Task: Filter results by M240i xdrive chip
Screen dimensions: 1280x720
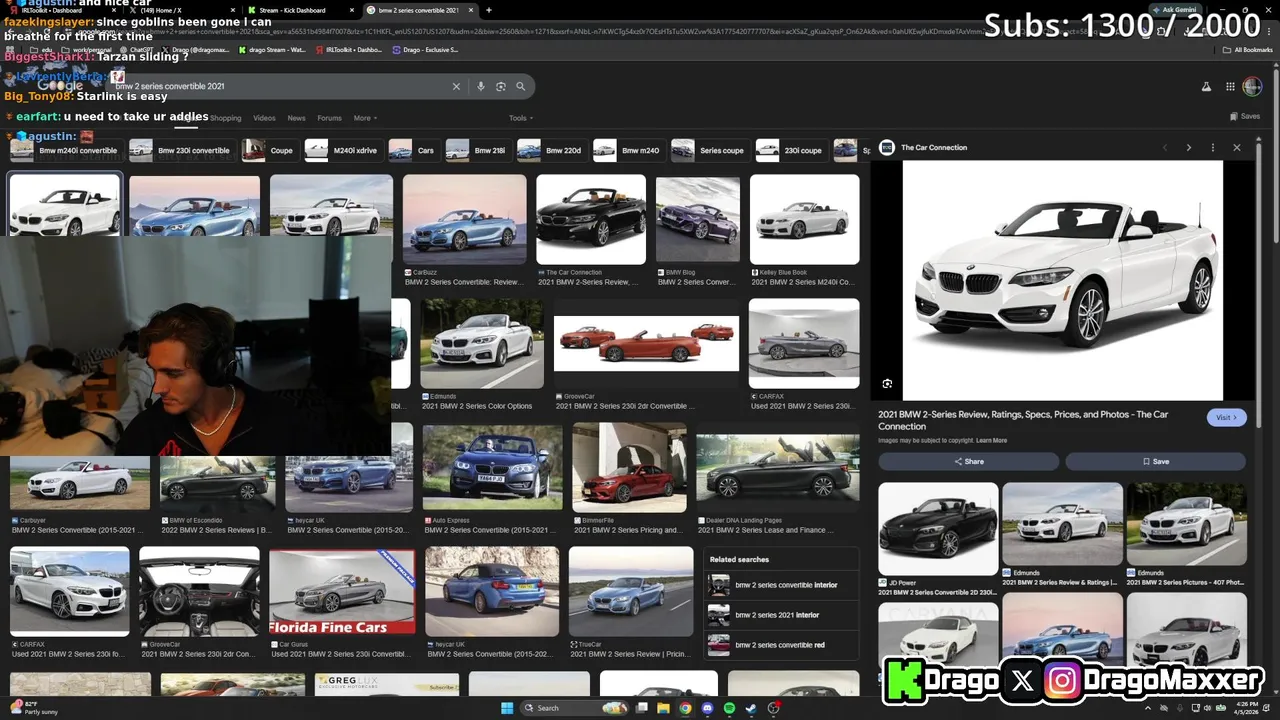Action: click(x=344, y=150)
